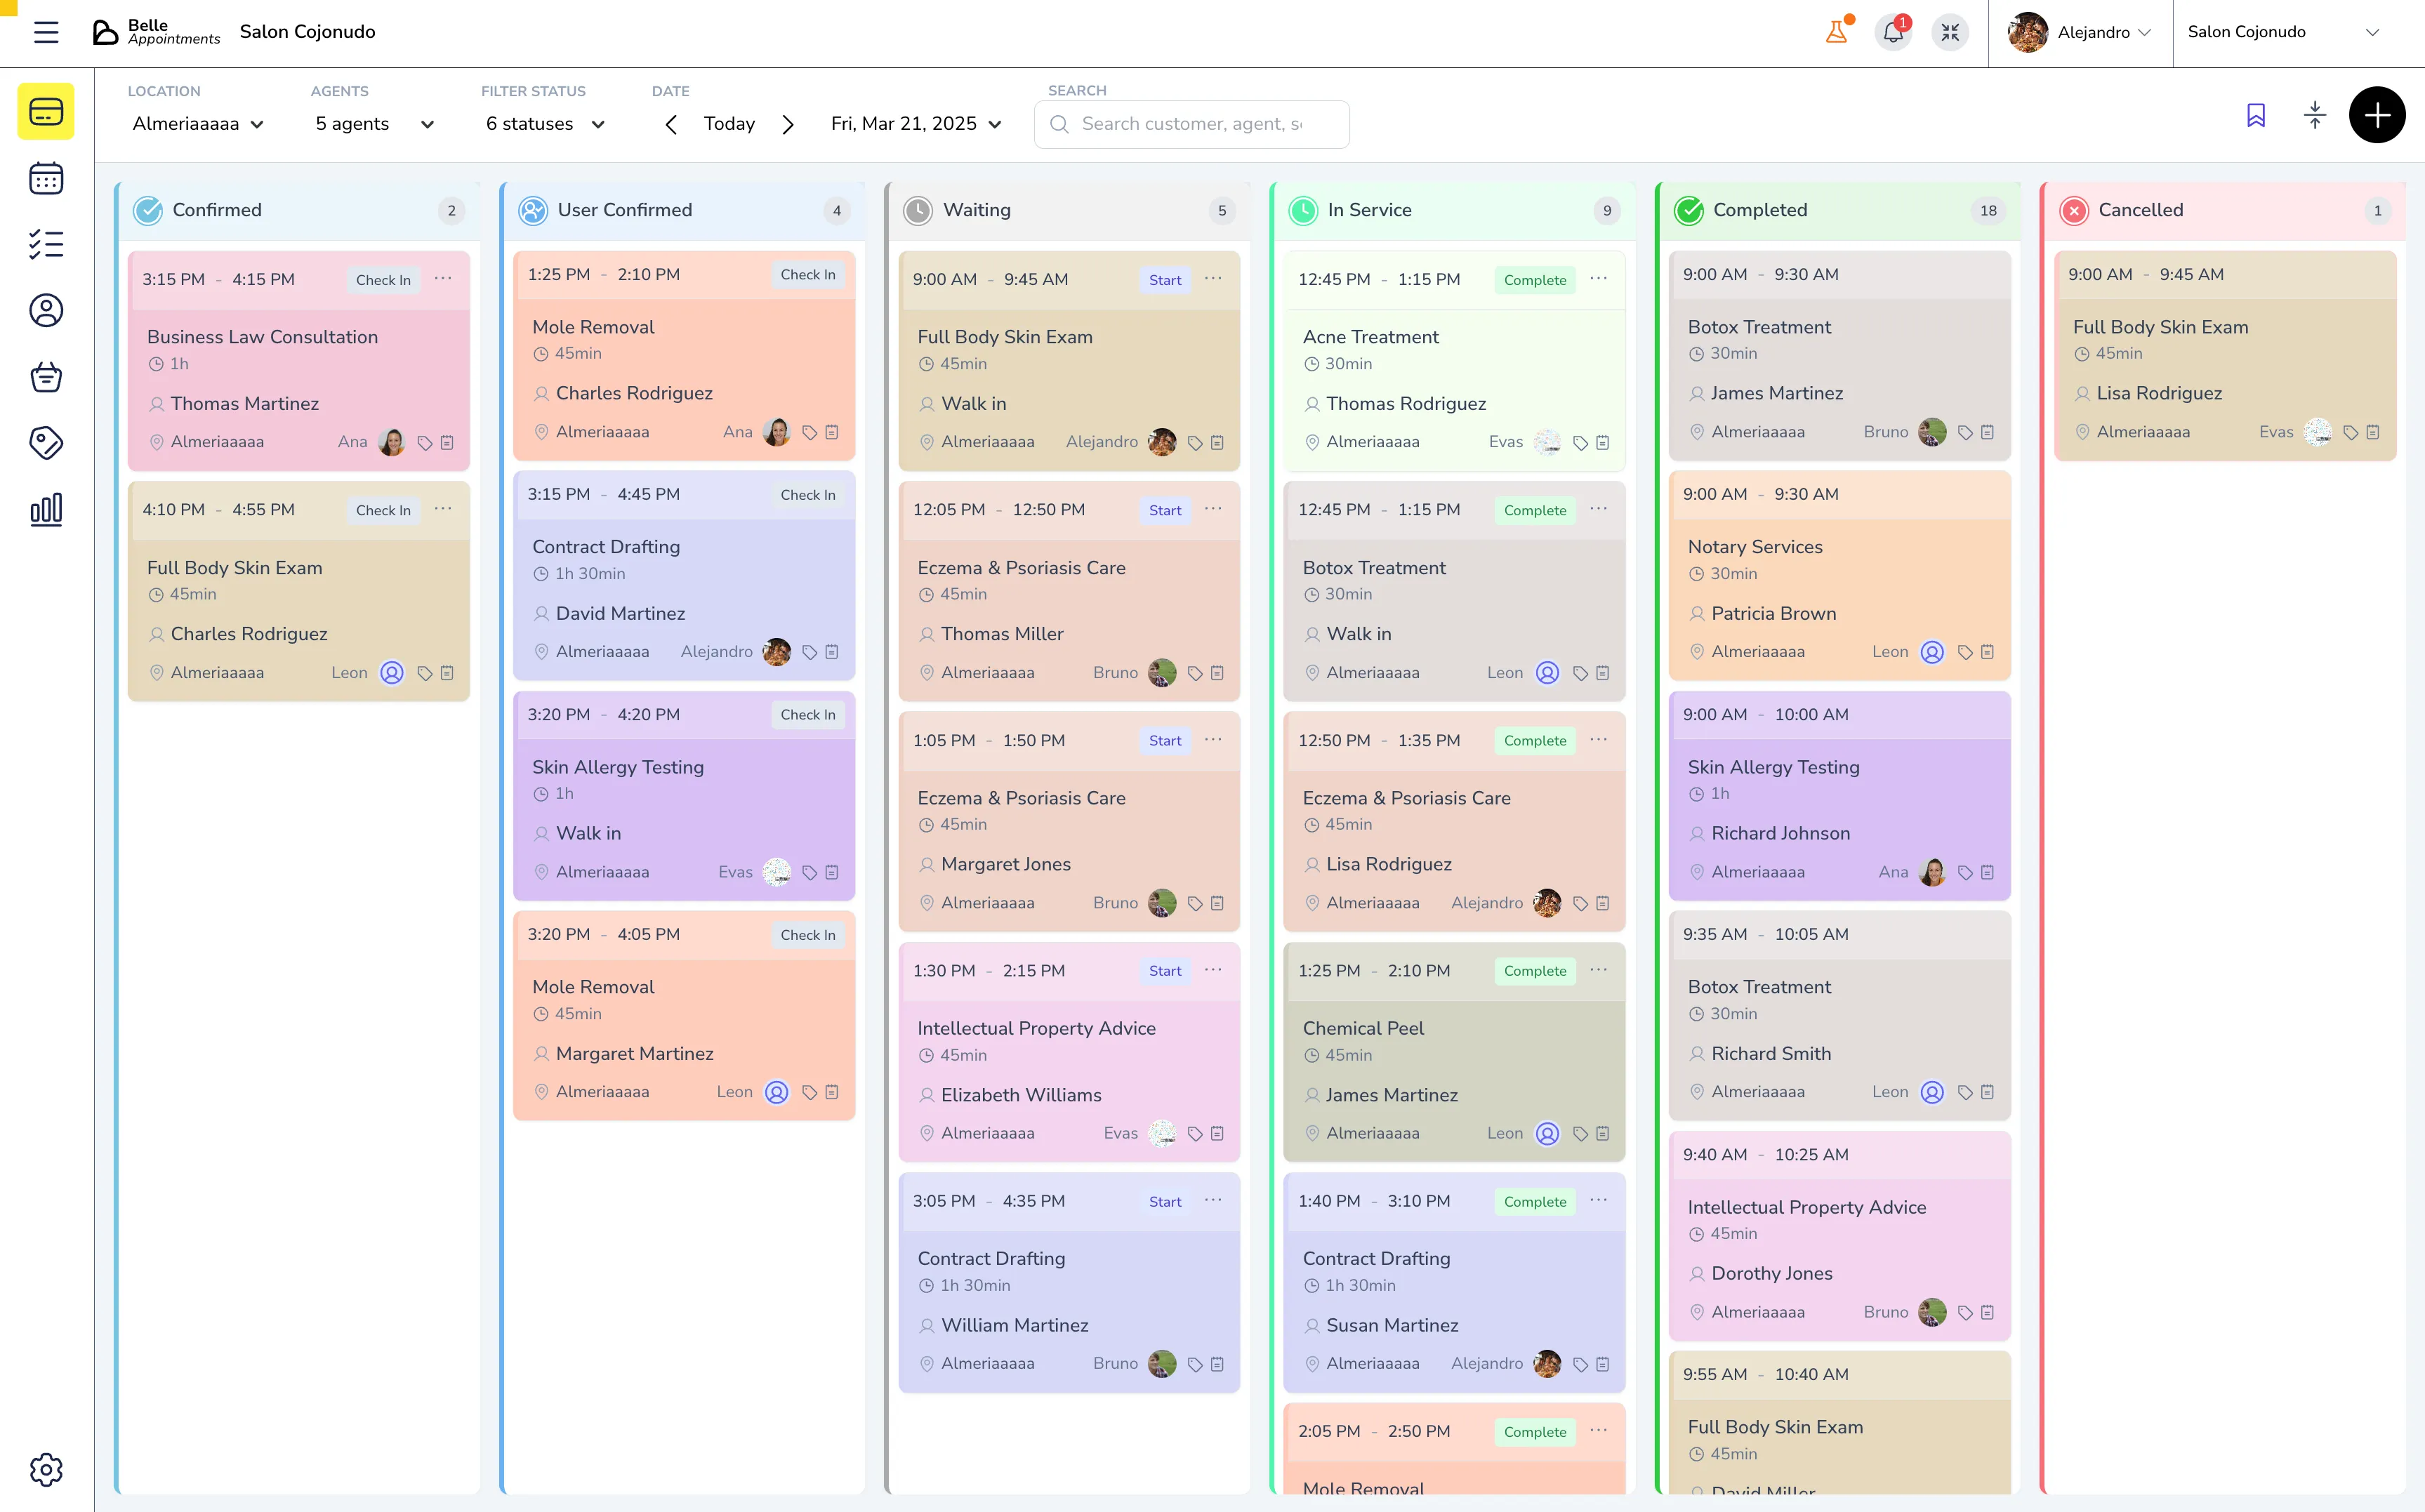Open notifications via the bell icon

(x=1893, y=32)
